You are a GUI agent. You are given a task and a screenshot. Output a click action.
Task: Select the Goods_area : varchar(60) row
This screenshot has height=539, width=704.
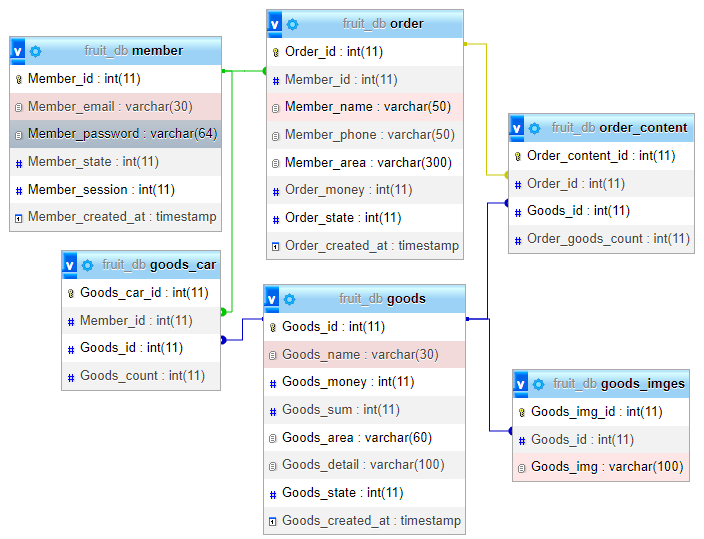coord(364,437)
